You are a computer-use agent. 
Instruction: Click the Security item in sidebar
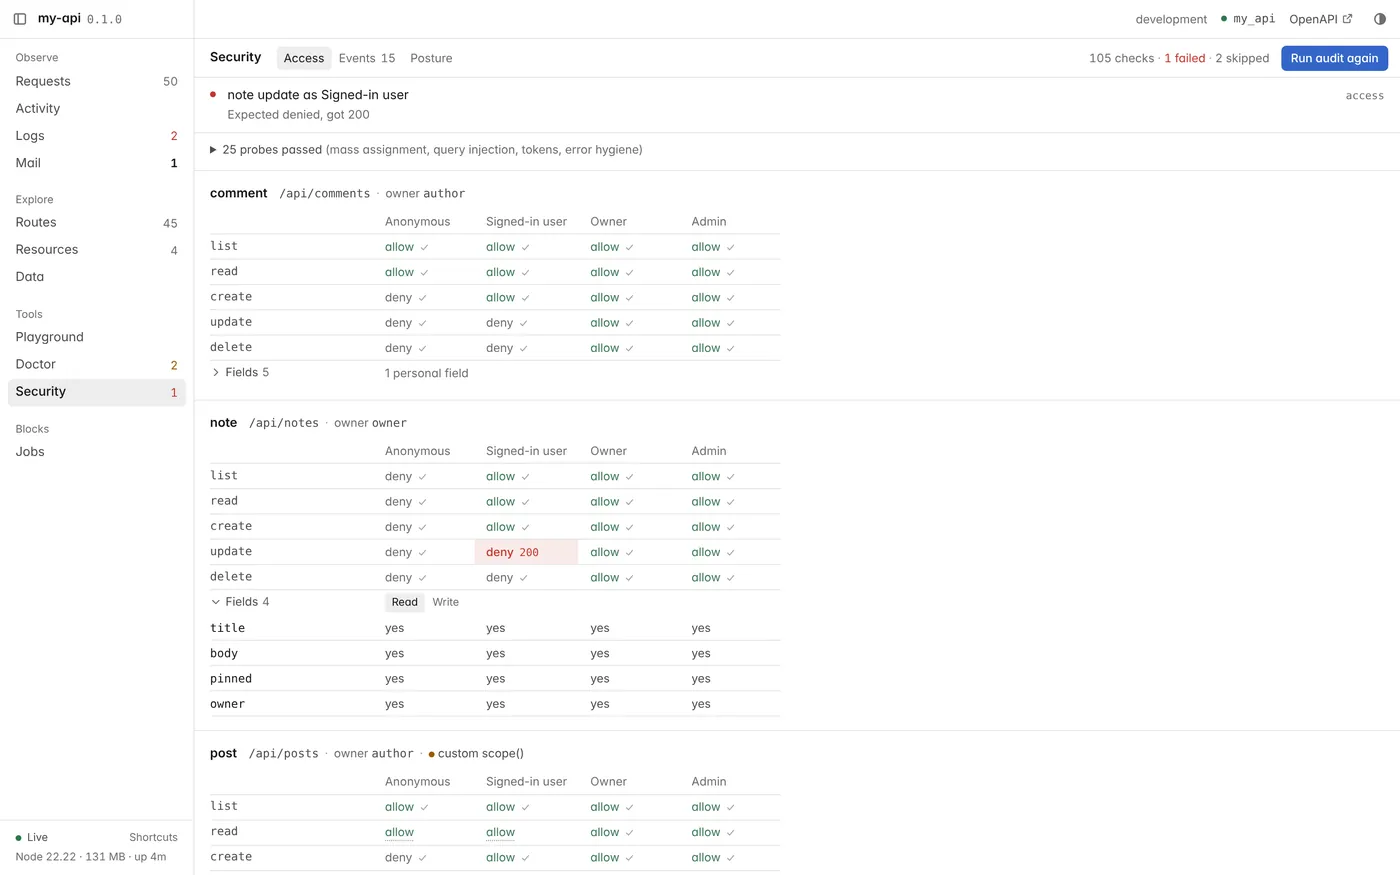(96, 391)
